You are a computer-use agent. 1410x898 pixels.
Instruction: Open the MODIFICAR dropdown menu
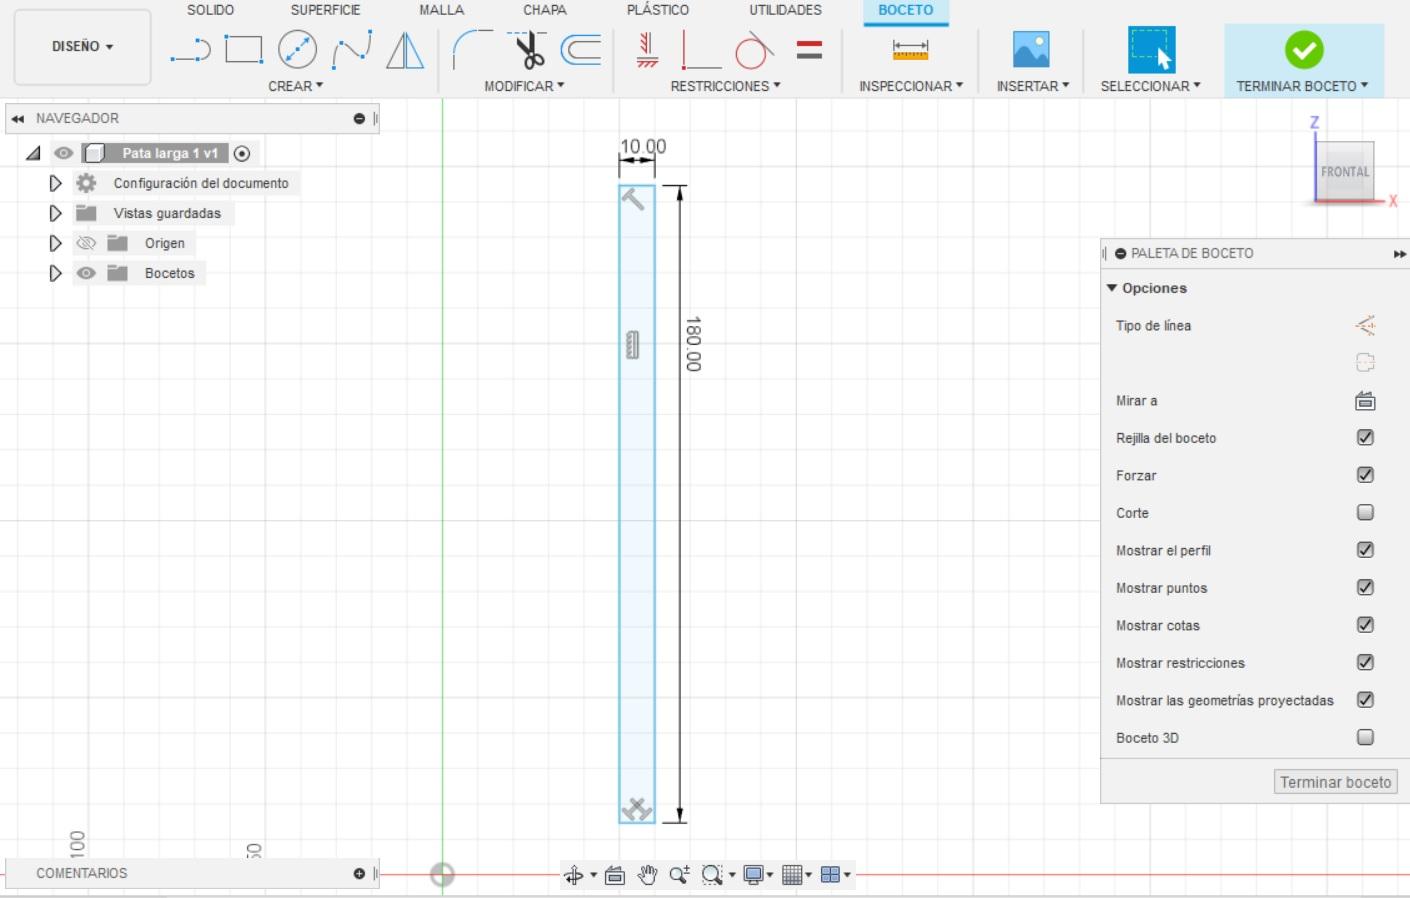pyautogui.click(x=524, y=86)
